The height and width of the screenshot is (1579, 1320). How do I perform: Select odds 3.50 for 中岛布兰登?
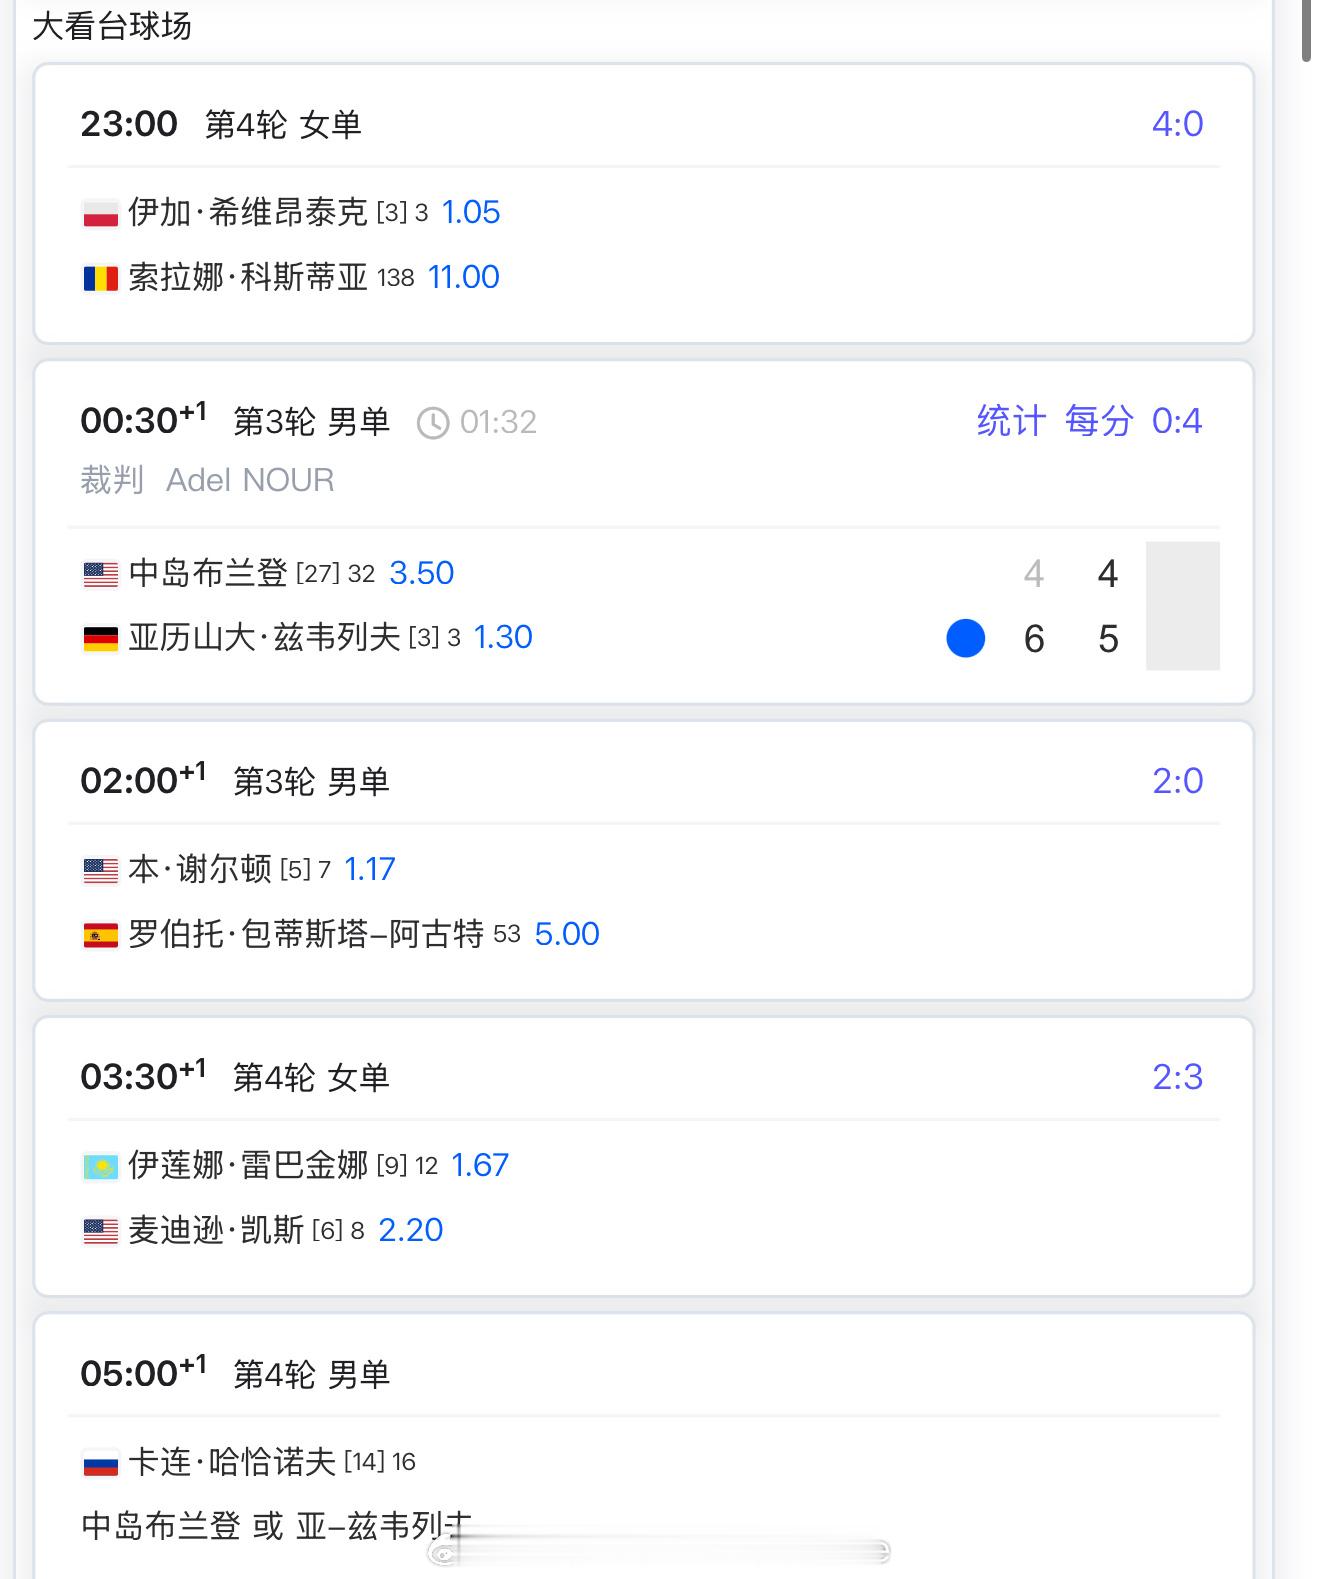pyautogui.click(x=421, y=573)
